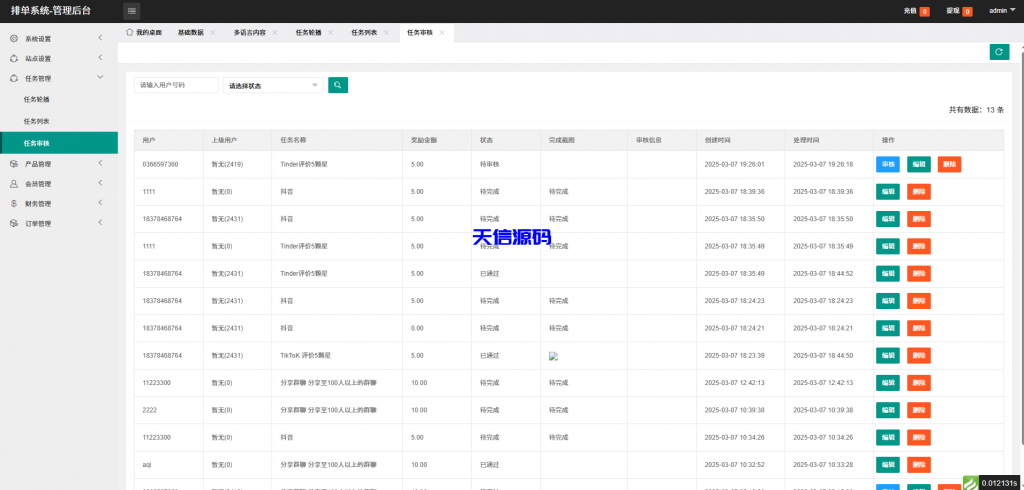Viewport: 1024px width, 490px height.
Task: Click the green magnifier search button
Action: click(338, 85)
